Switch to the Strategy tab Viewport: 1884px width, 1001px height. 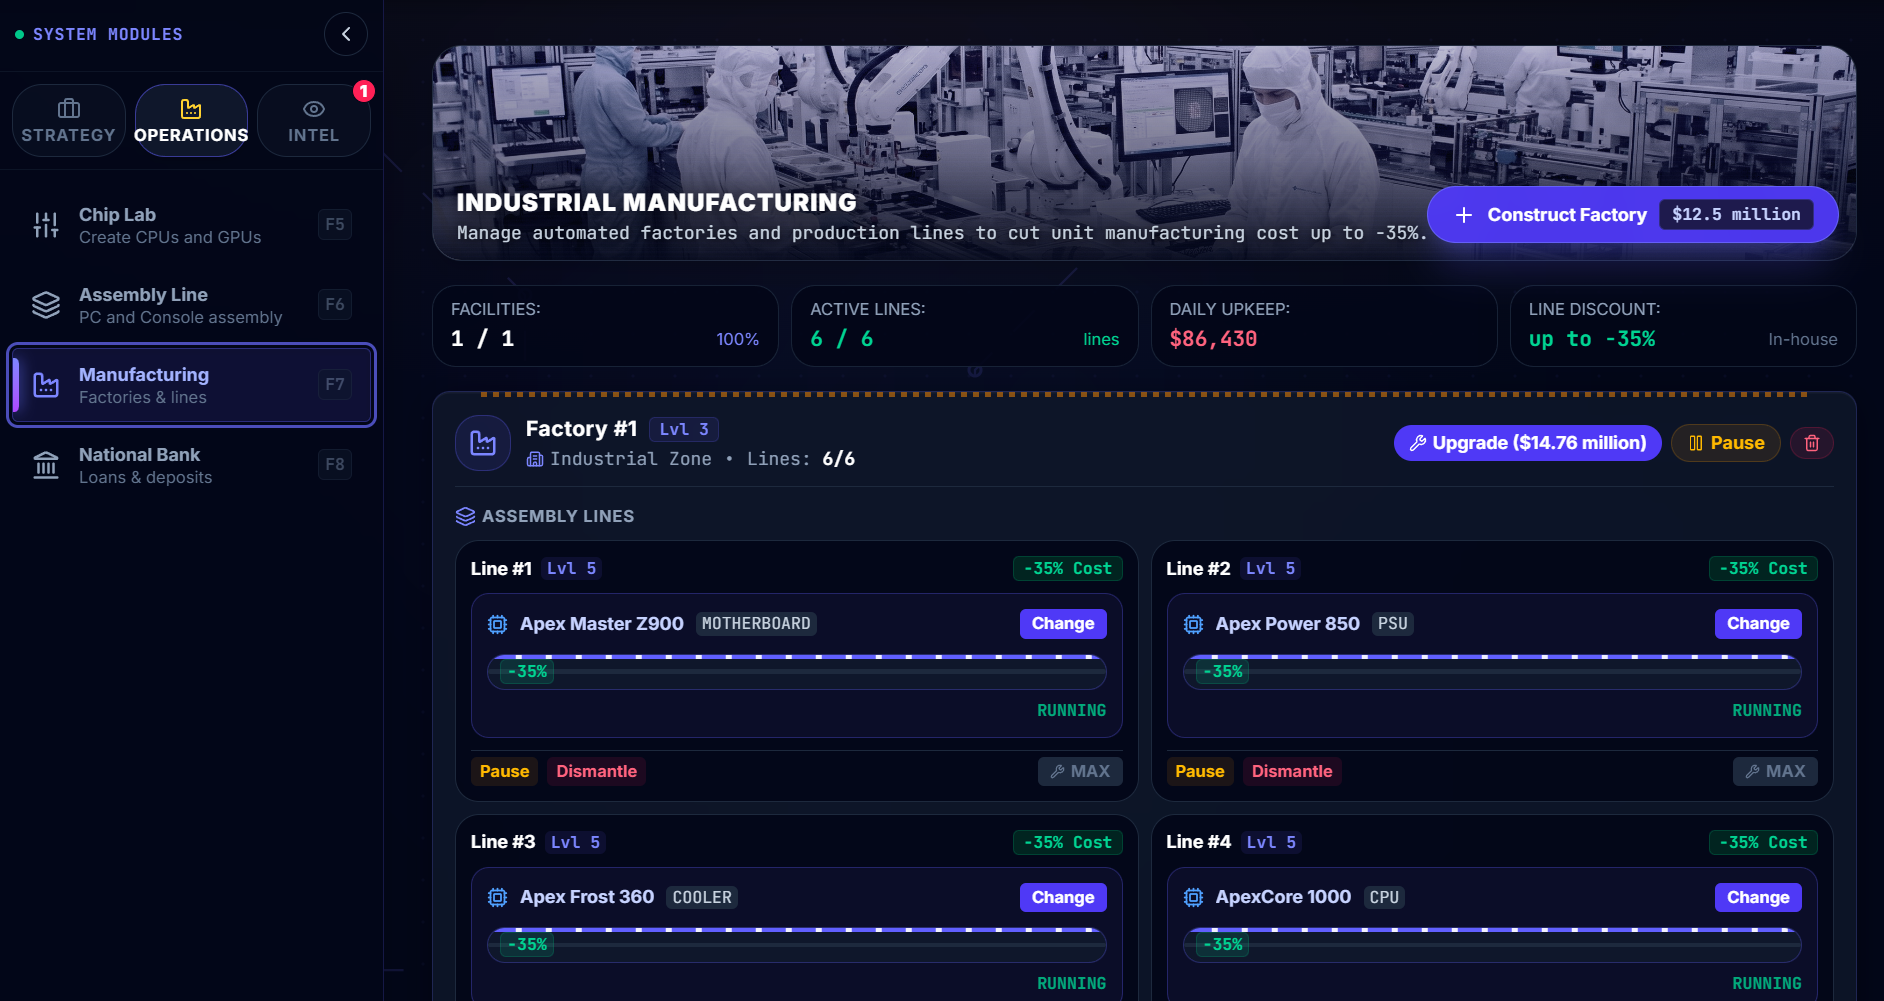click(69, 121)
